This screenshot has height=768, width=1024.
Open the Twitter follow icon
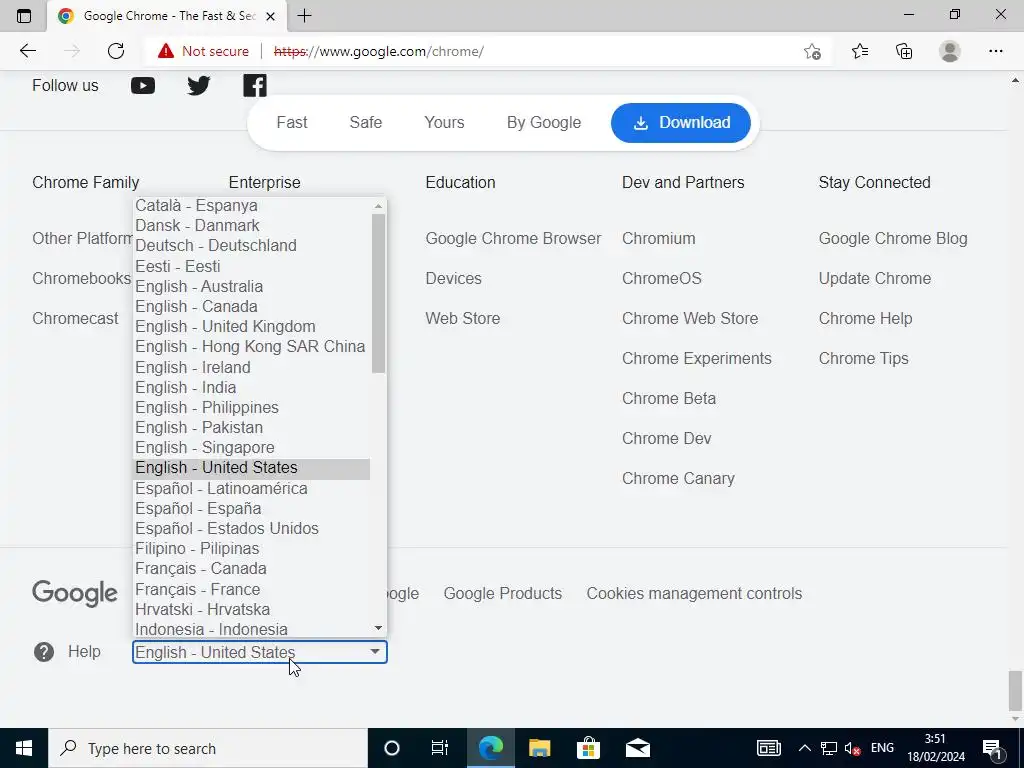pos(199,86)
